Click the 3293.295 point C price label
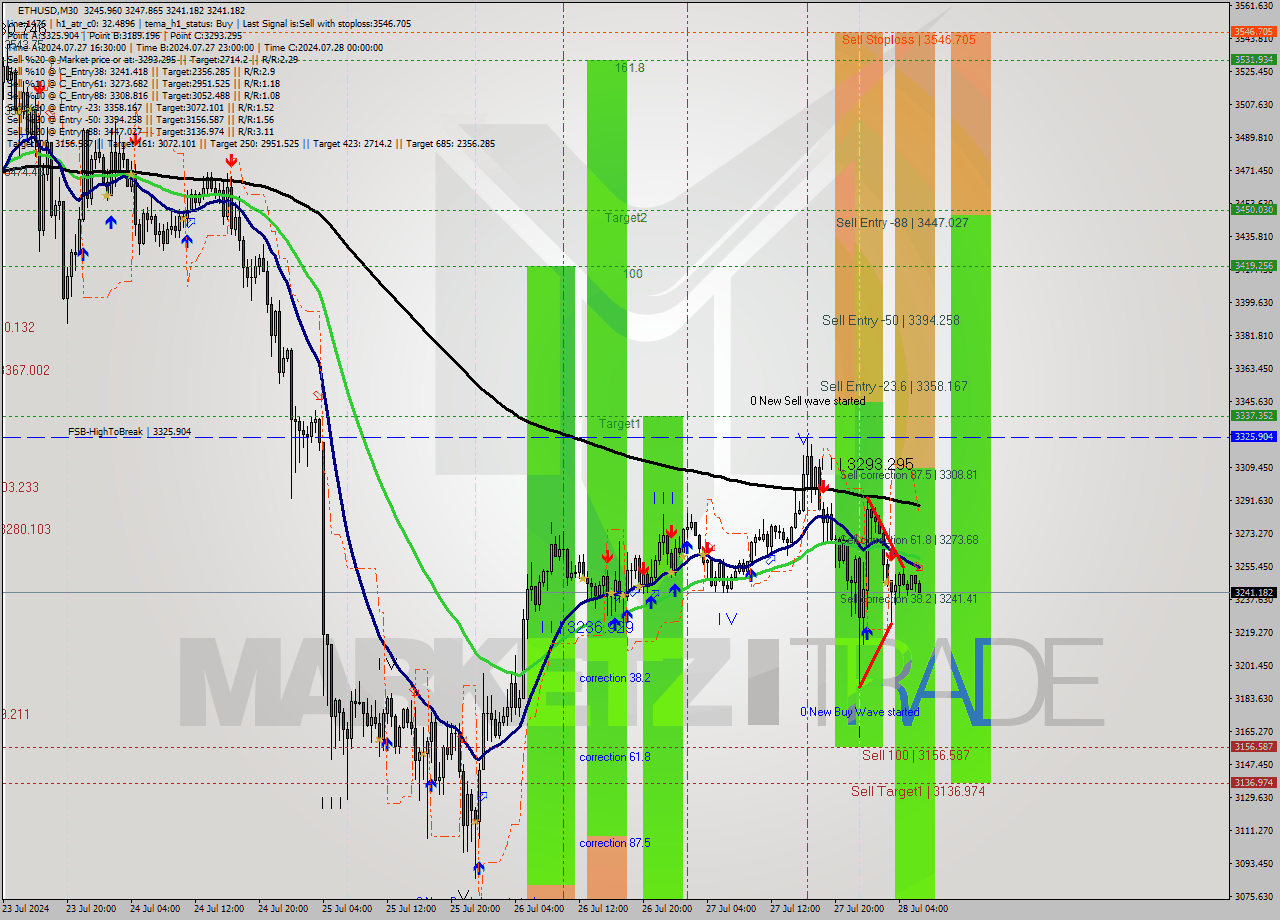The height and width of the screenshot is (920, 1280). 881,464
